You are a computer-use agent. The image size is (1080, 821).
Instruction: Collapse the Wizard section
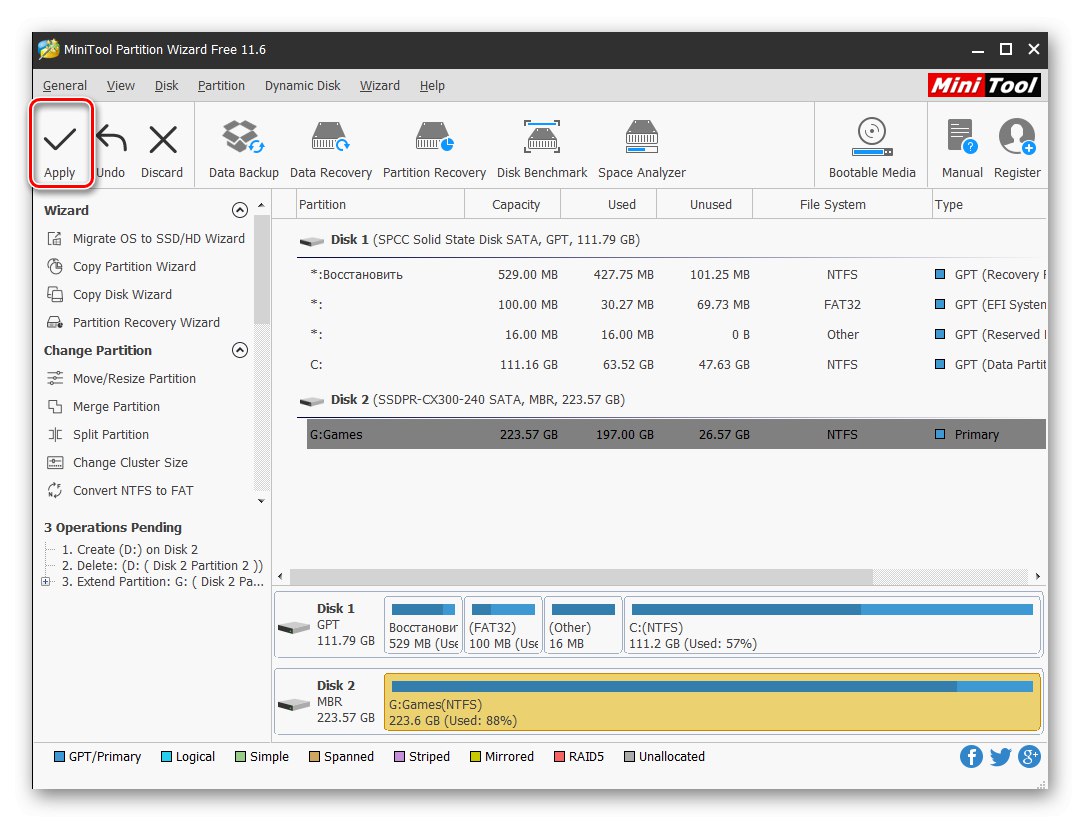click(239, 210)
